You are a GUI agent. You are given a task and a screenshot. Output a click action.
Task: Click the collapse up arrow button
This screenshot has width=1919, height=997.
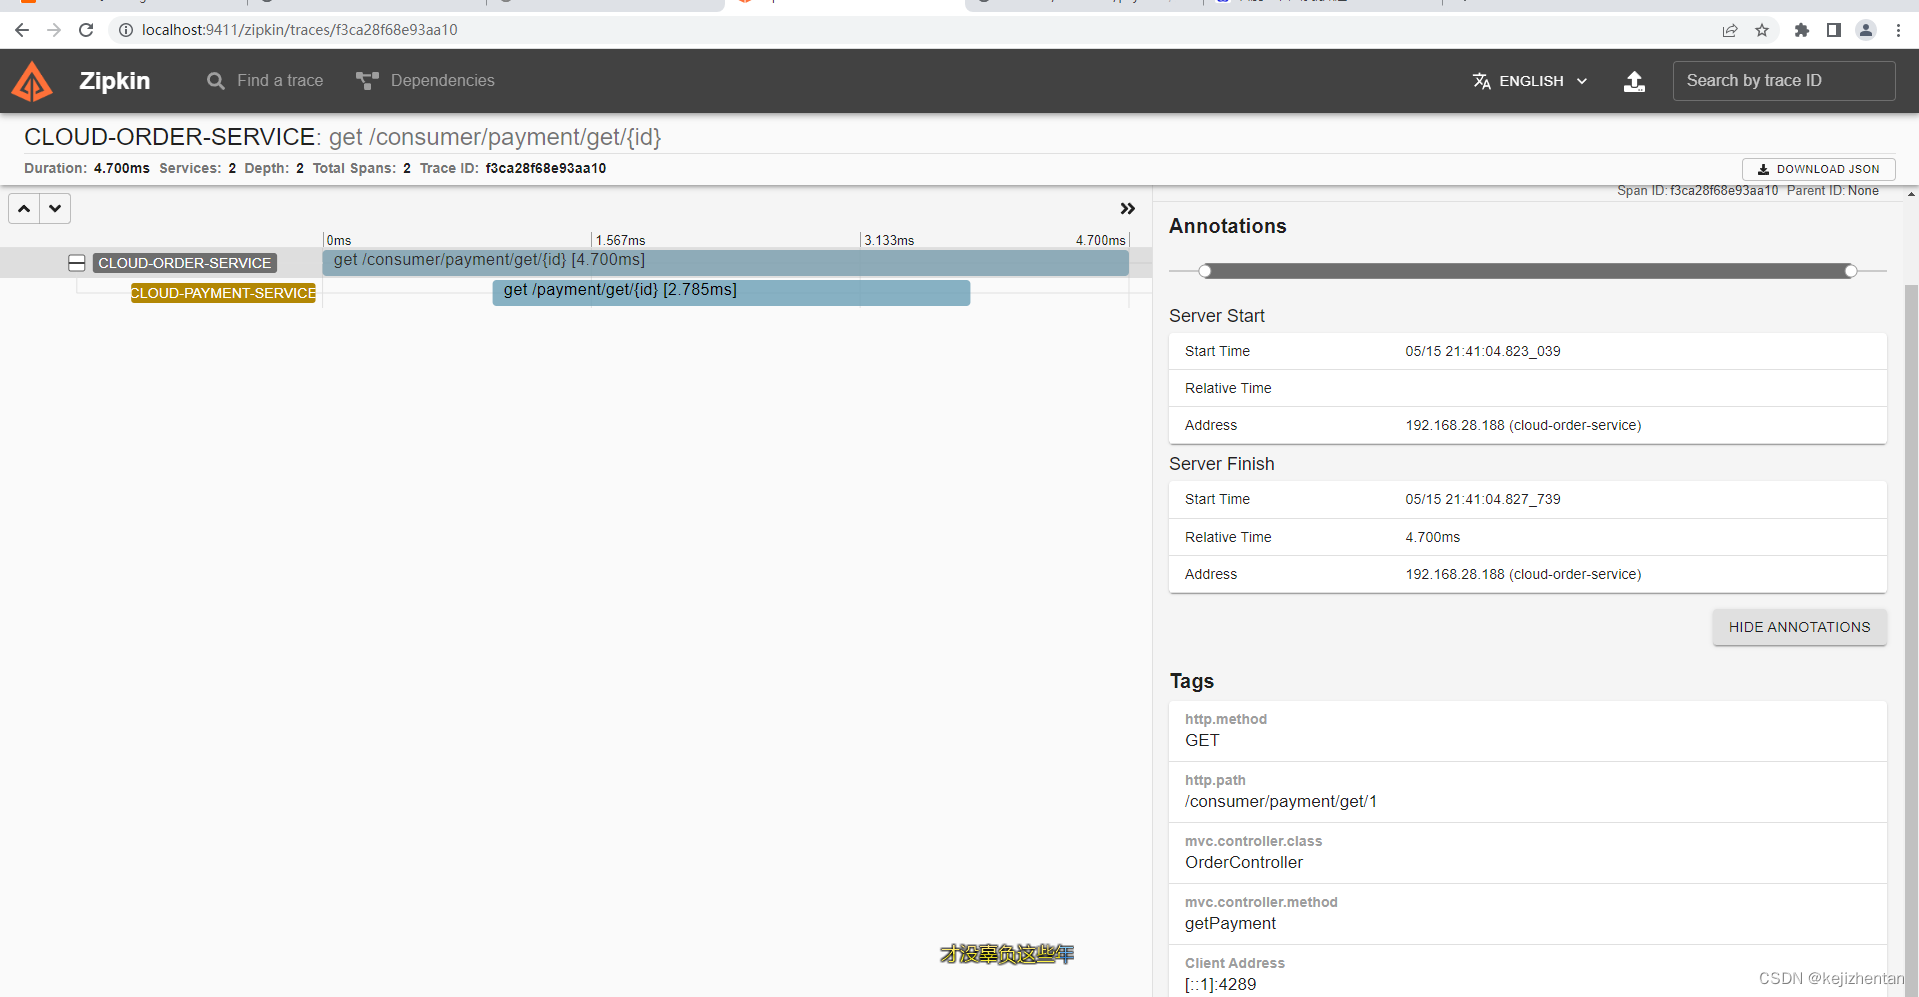point(24,209)
